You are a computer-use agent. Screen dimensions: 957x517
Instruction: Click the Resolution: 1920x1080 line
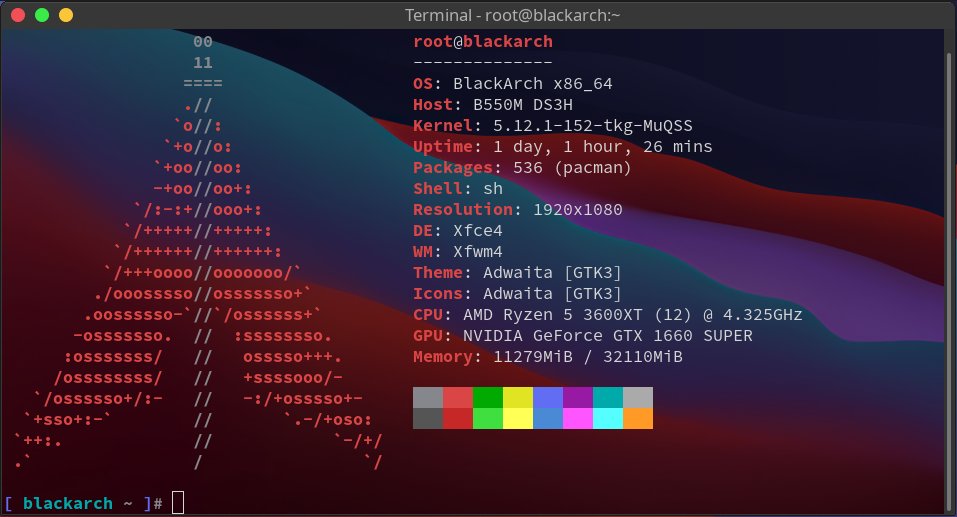click(518, 209)
